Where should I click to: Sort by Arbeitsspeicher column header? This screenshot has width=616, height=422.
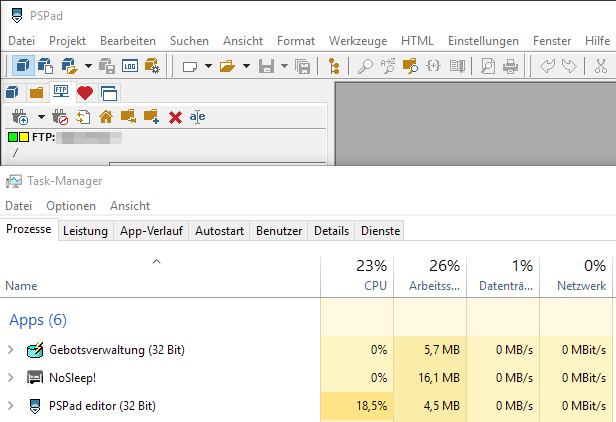point(430,276)
